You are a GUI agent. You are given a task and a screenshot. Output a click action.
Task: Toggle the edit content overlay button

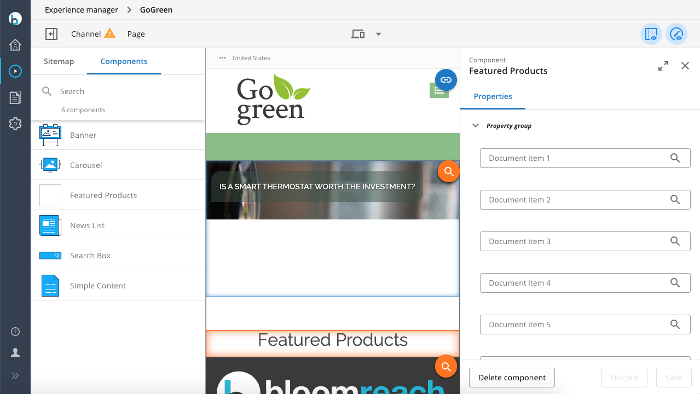point(676,34)
